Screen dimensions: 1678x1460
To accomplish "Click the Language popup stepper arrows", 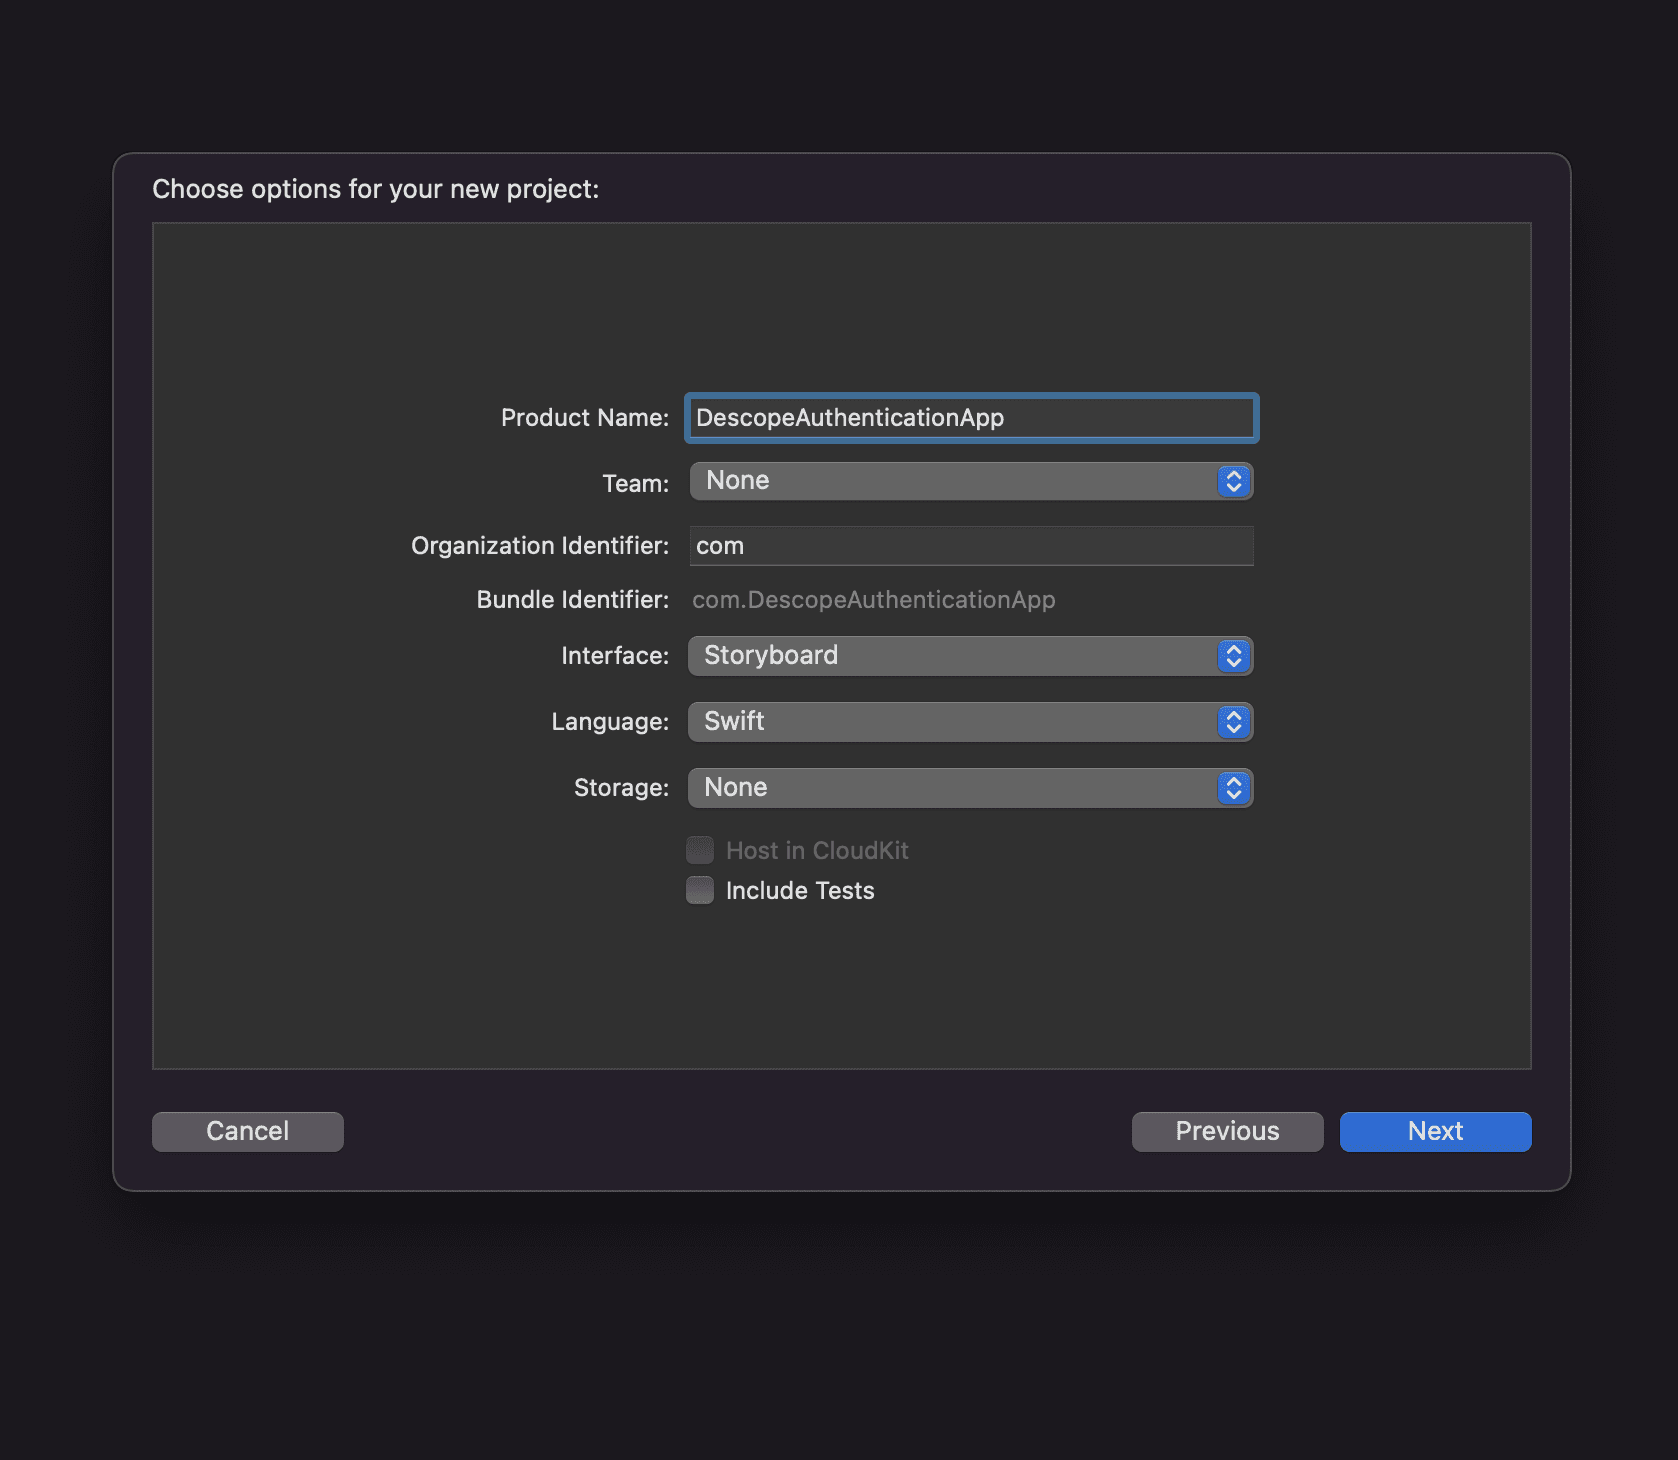I will (x=1233, y=721).
